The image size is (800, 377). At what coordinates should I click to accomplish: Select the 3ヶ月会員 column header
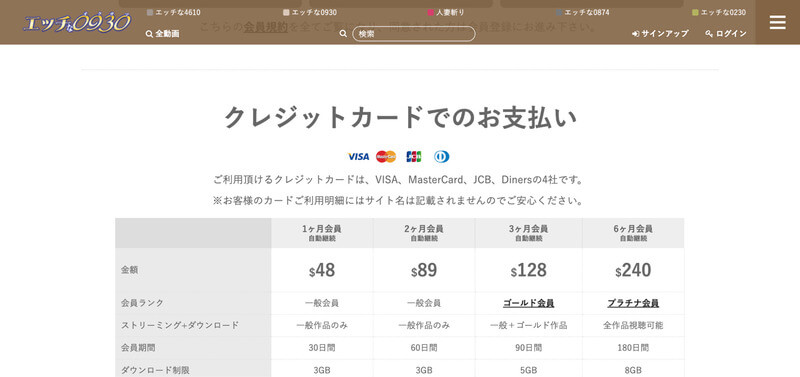tap(529, 233)
